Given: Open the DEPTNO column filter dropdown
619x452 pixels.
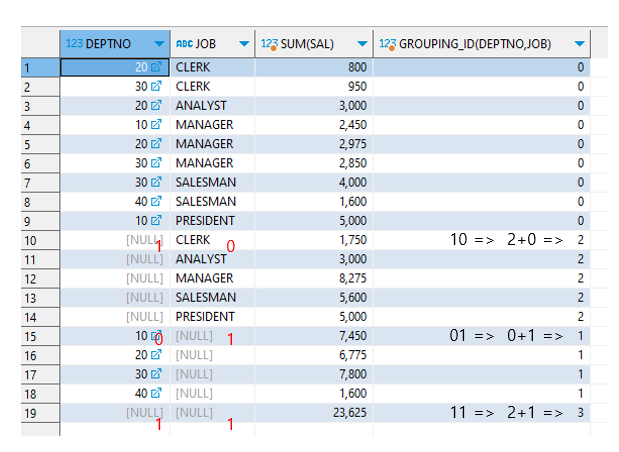Looking at the screenshot, I should pyautogui.click(x=159, y=44).
